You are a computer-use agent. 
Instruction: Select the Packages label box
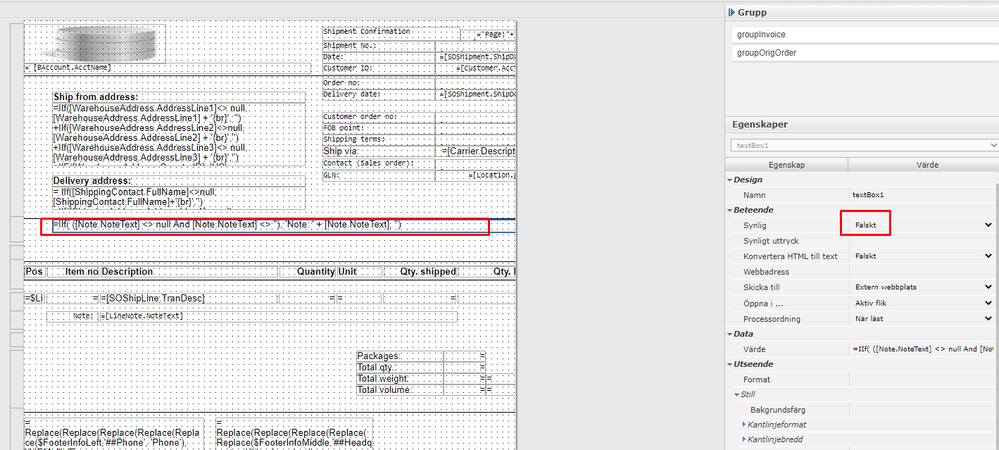coord(399,356)
